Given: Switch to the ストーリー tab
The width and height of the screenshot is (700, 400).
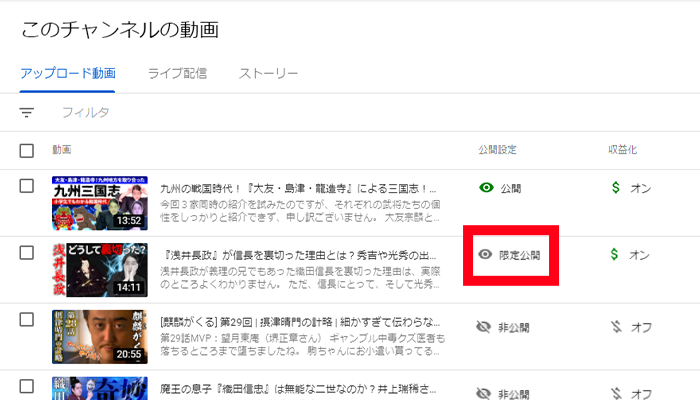Looking at the screenshot, I should click(x=268, y=73).
